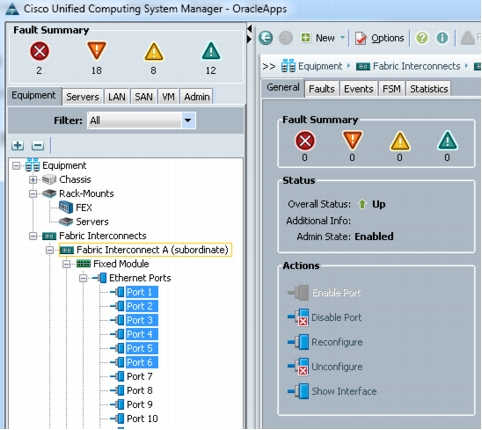This screenshot has width=482, height=430.
Task: Click the FEX icon in the tree
Action: (x=66, y=207)
